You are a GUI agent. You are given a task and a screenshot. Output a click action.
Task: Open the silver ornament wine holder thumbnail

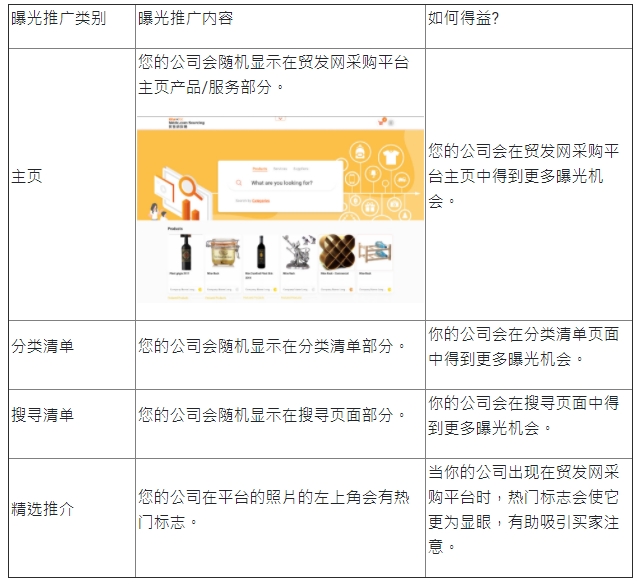(x=299, y=252)
